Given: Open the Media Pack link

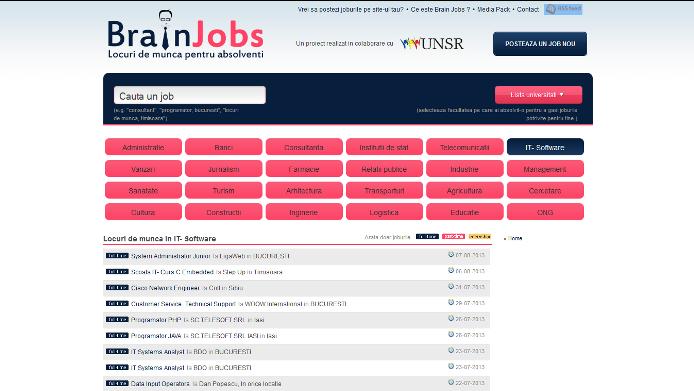Looking at the screenshot, I should point(494,9).
